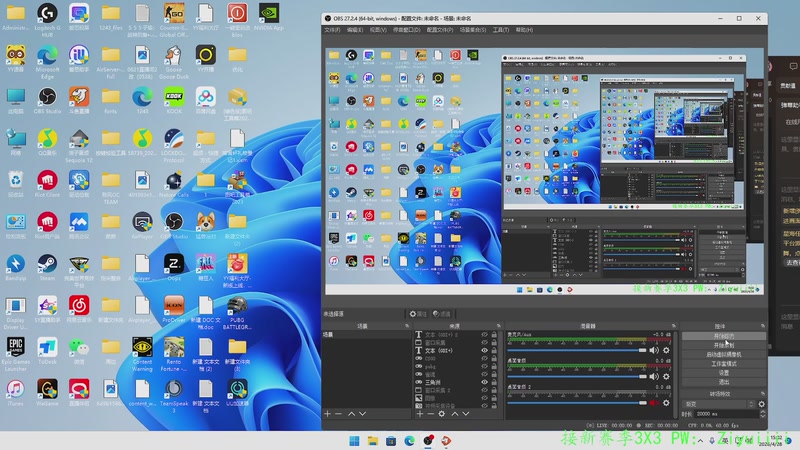
Task: Unmute the red muted speaker icon
Action: point(655,403)
